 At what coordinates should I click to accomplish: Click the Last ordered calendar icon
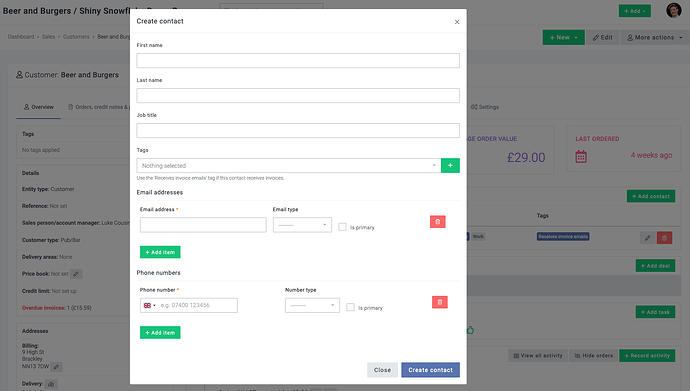click(x=581, y=156)
